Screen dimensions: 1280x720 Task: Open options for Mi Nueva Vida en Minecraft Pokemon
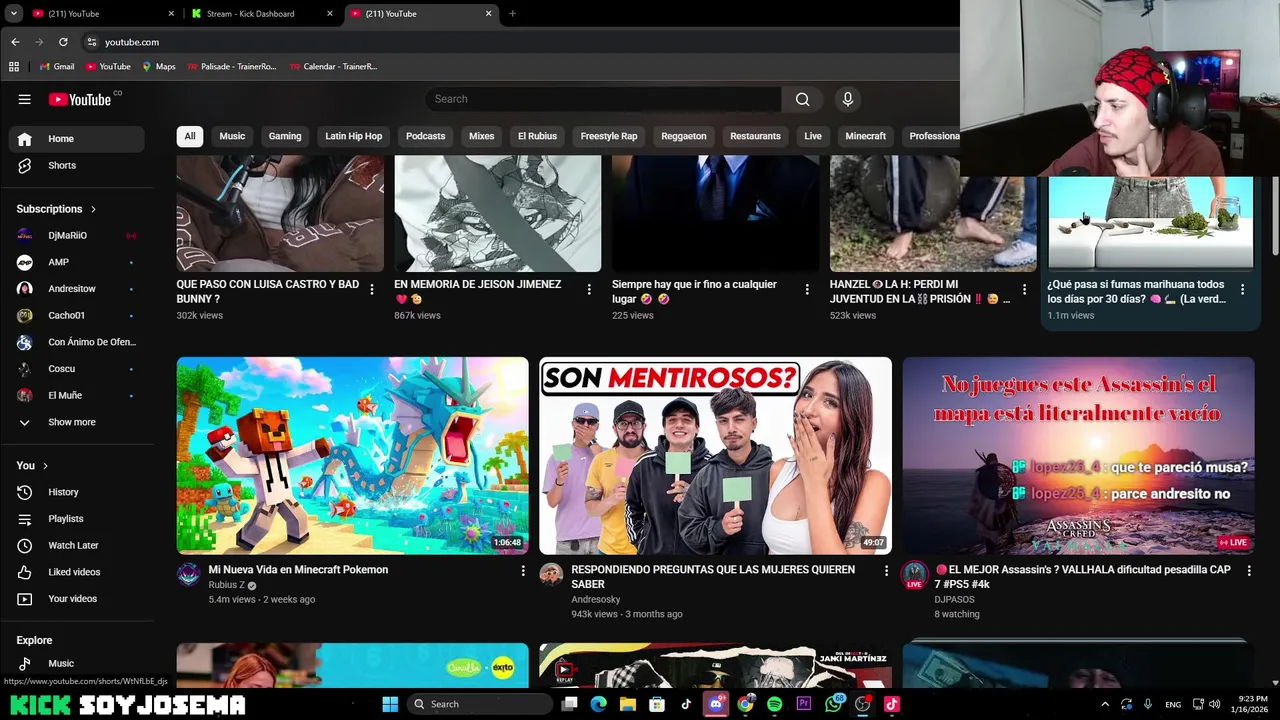522,570
